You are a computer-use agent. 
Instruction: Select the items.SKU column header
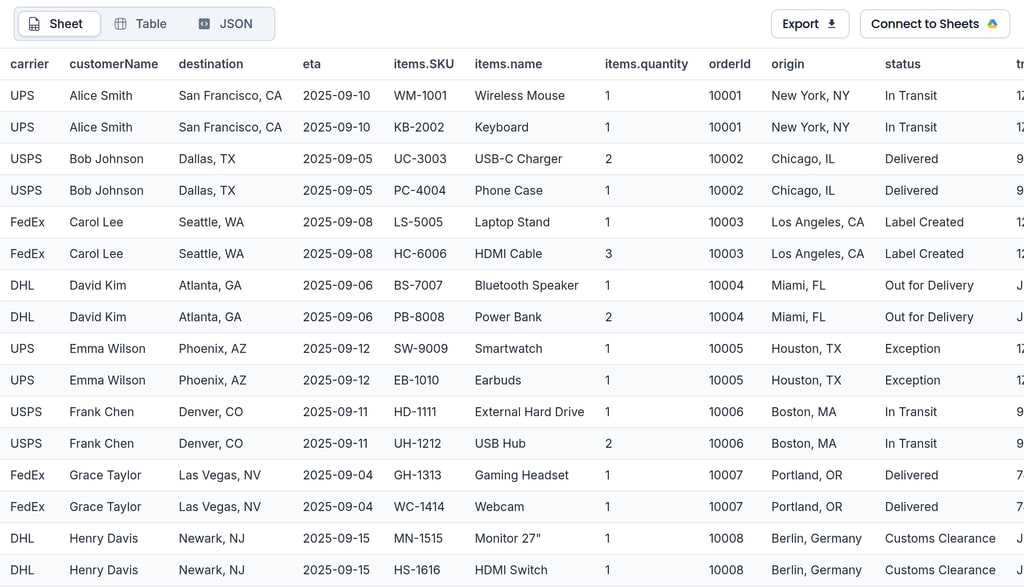tap(424, 64)
